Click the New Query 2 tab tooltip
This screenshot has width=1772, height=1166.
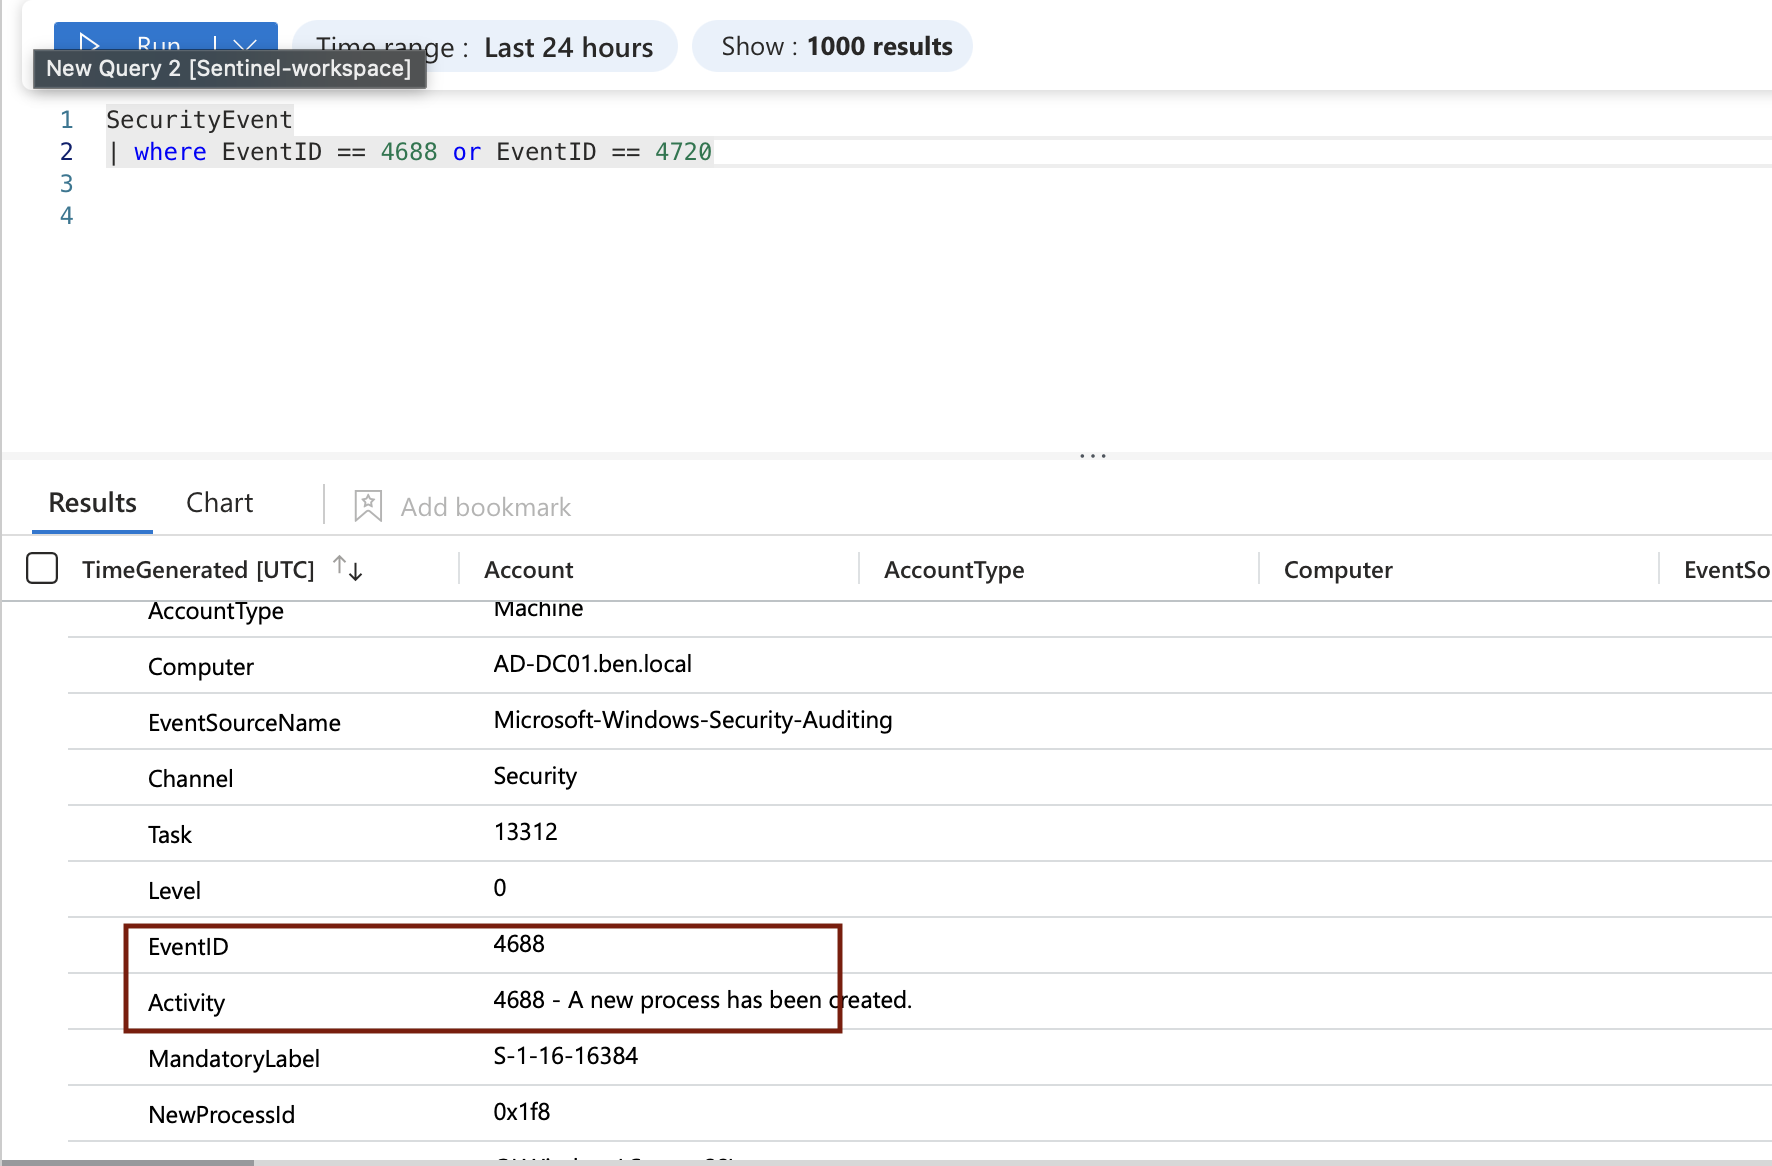pyautogui.click(x=229, y=68)
